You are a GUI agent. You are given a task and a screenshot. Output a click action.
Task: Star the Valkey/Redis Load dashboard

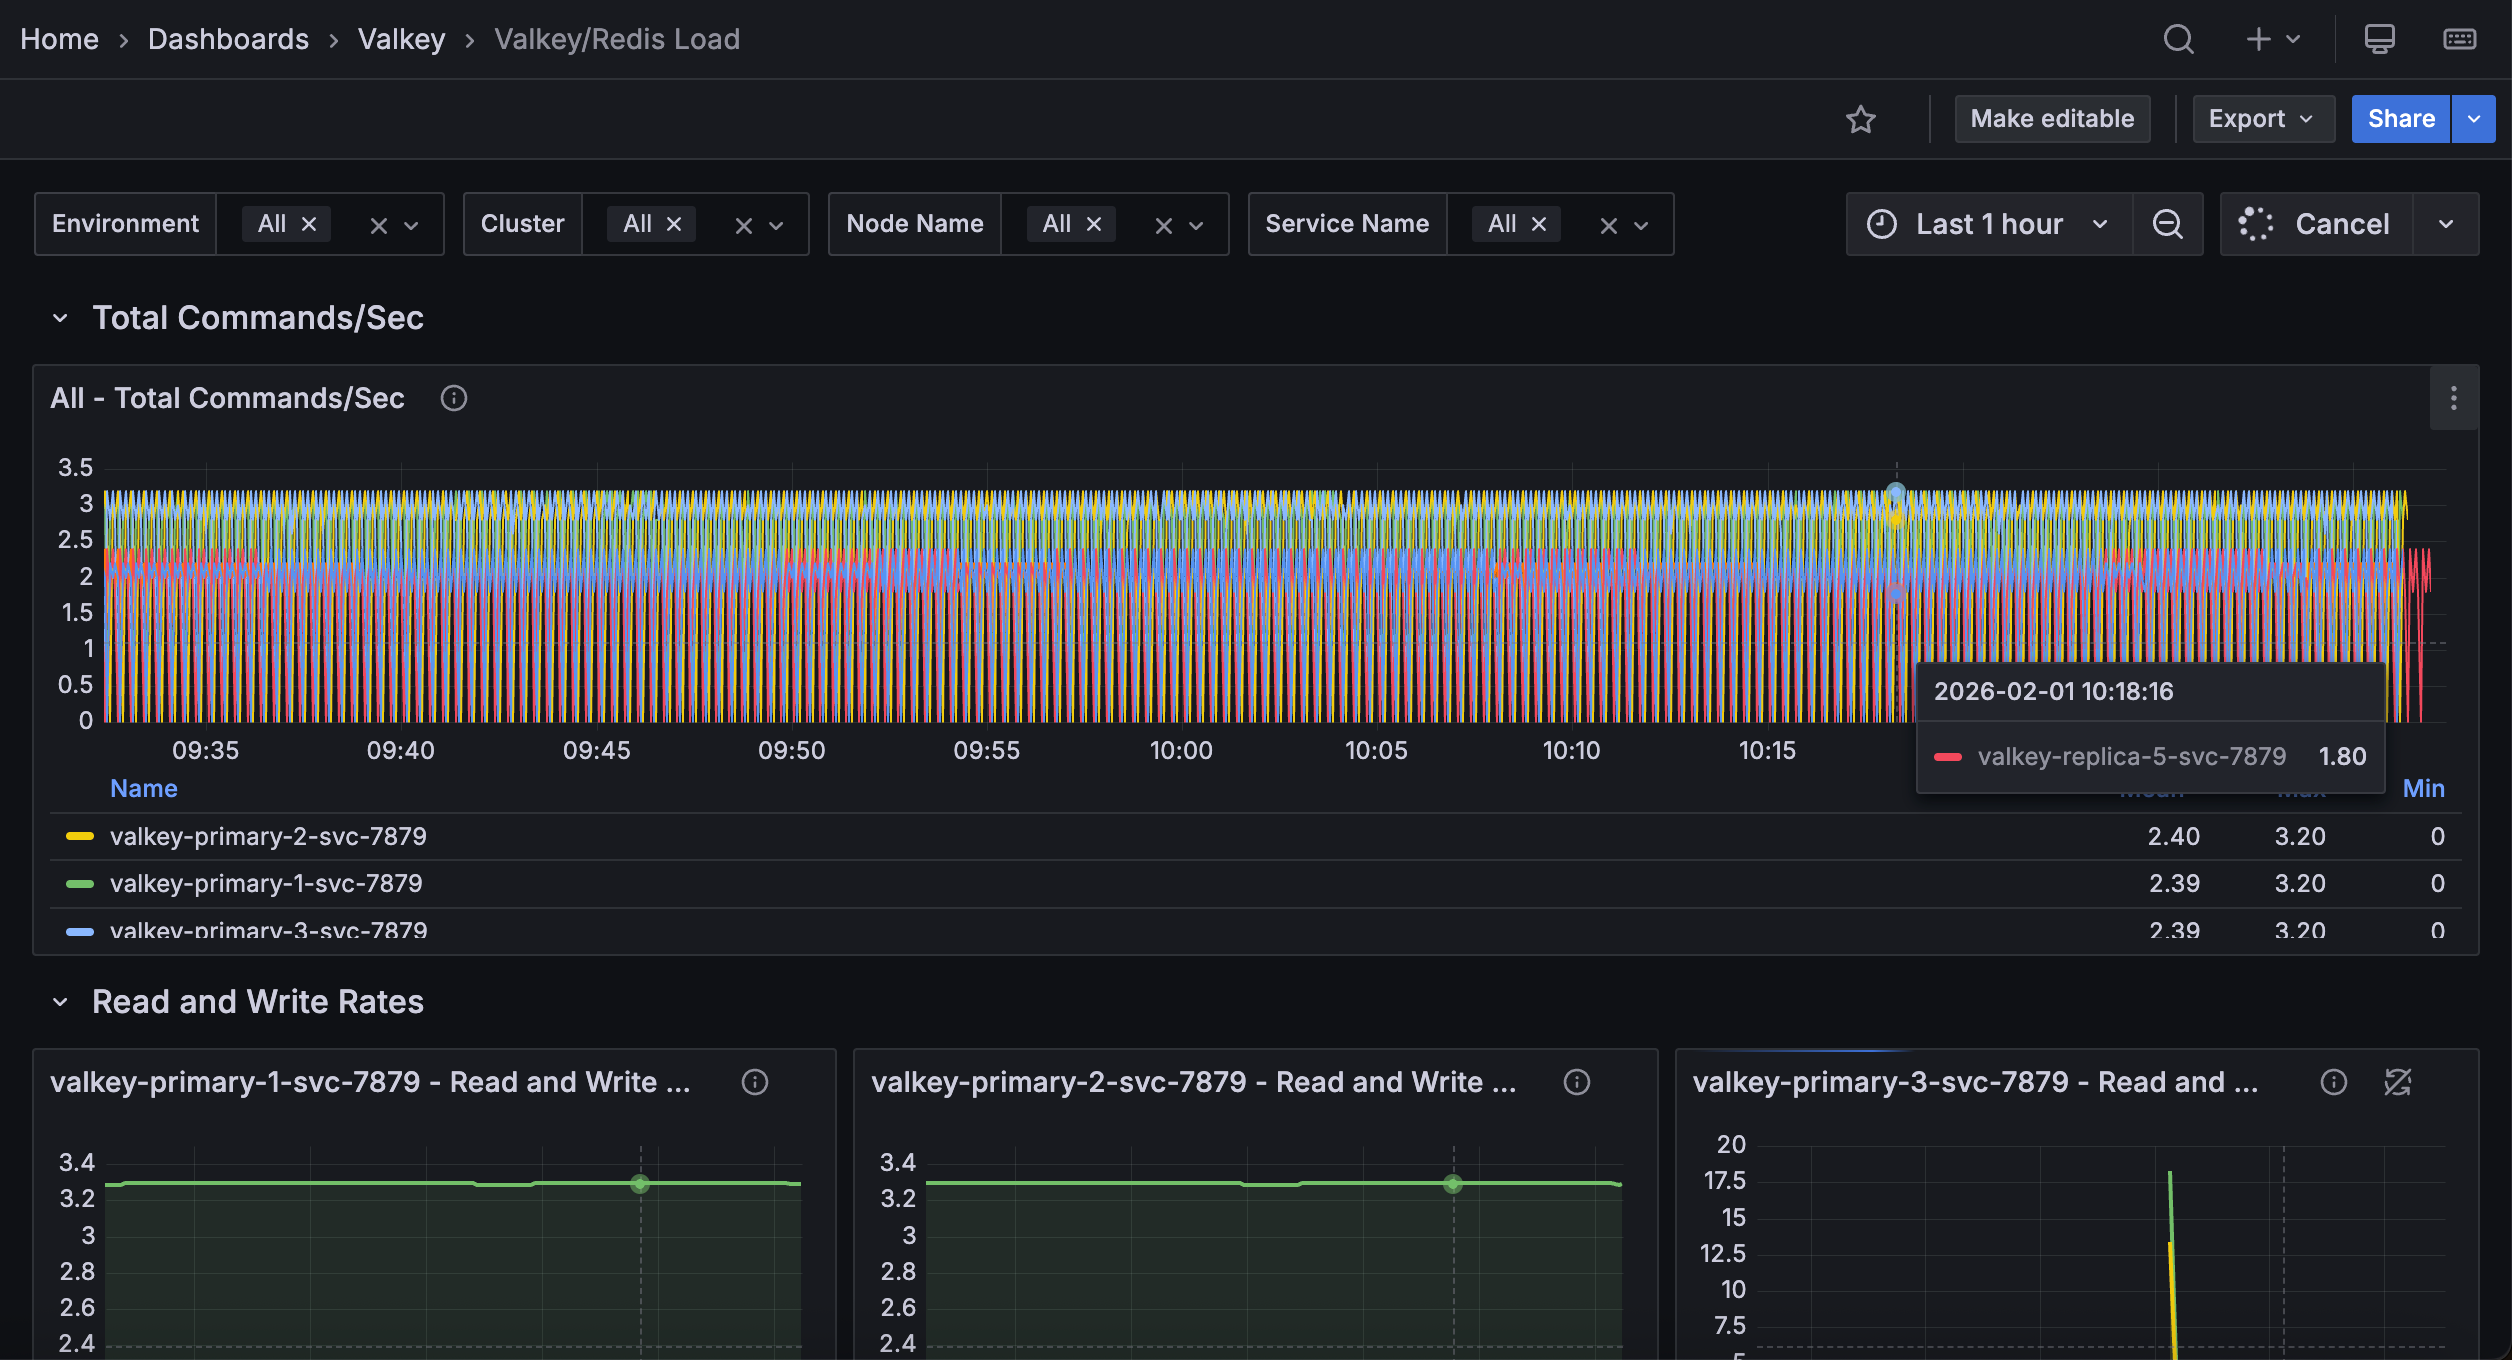(1861, 119)
